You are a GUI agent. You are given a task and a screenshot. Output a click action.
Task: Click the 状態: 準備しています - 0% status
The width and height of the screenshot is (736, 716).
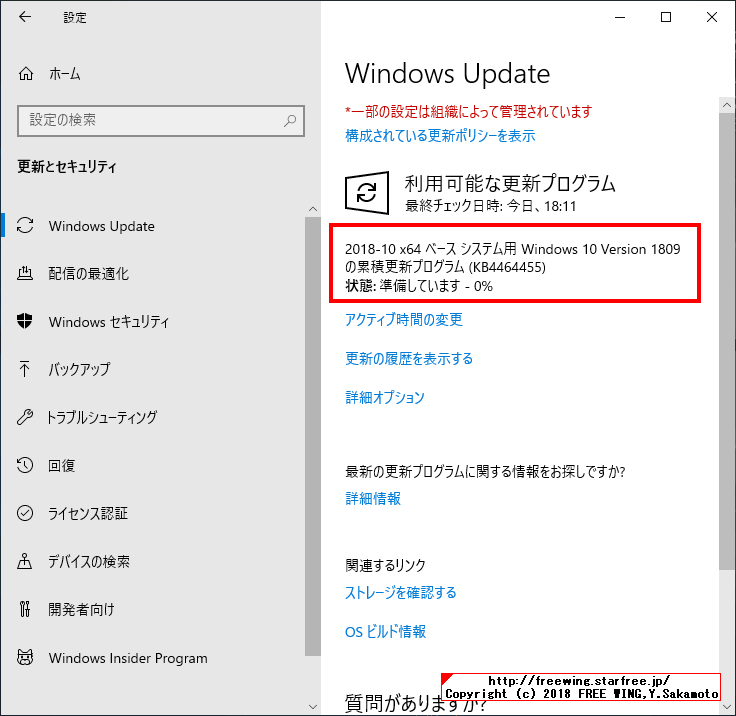(419, 286)
